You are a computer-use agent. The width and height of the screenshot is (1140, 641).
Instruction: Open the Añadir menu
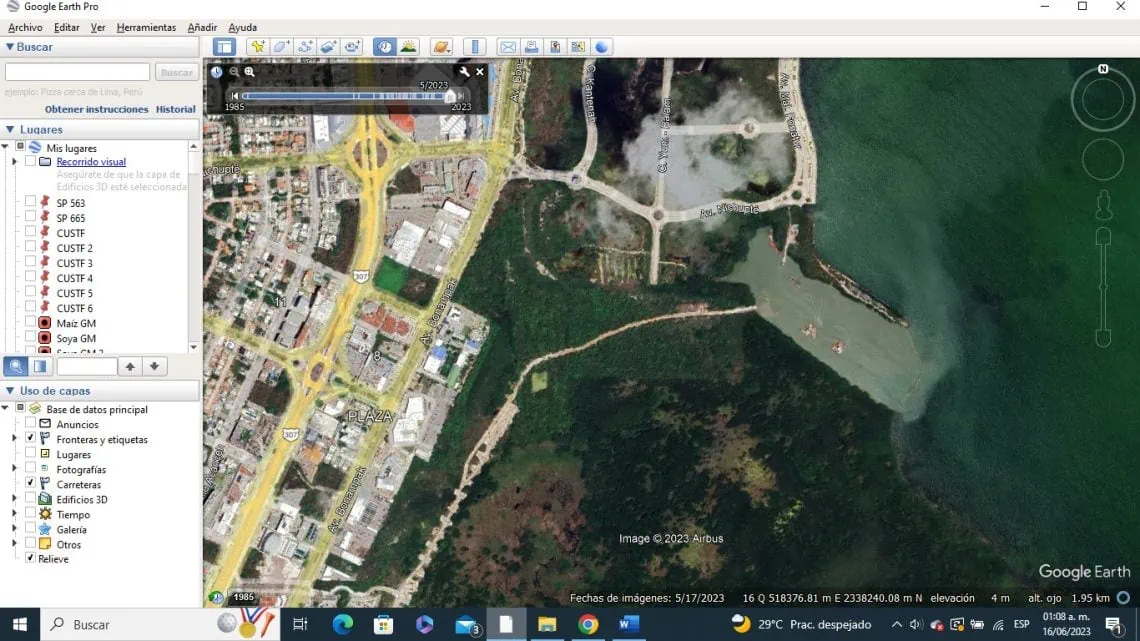[202, 27]
